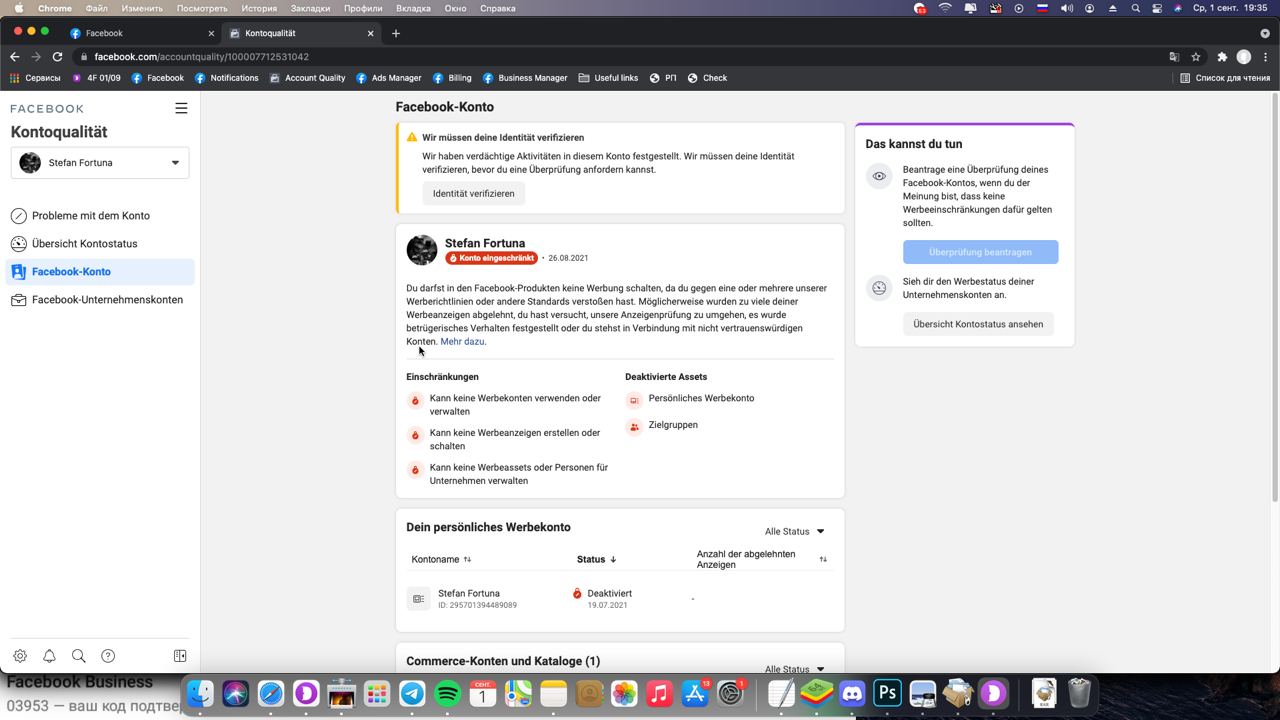Open Chrome extensions puzzle icon
1280x720 pixels.
click(1221, 57)
